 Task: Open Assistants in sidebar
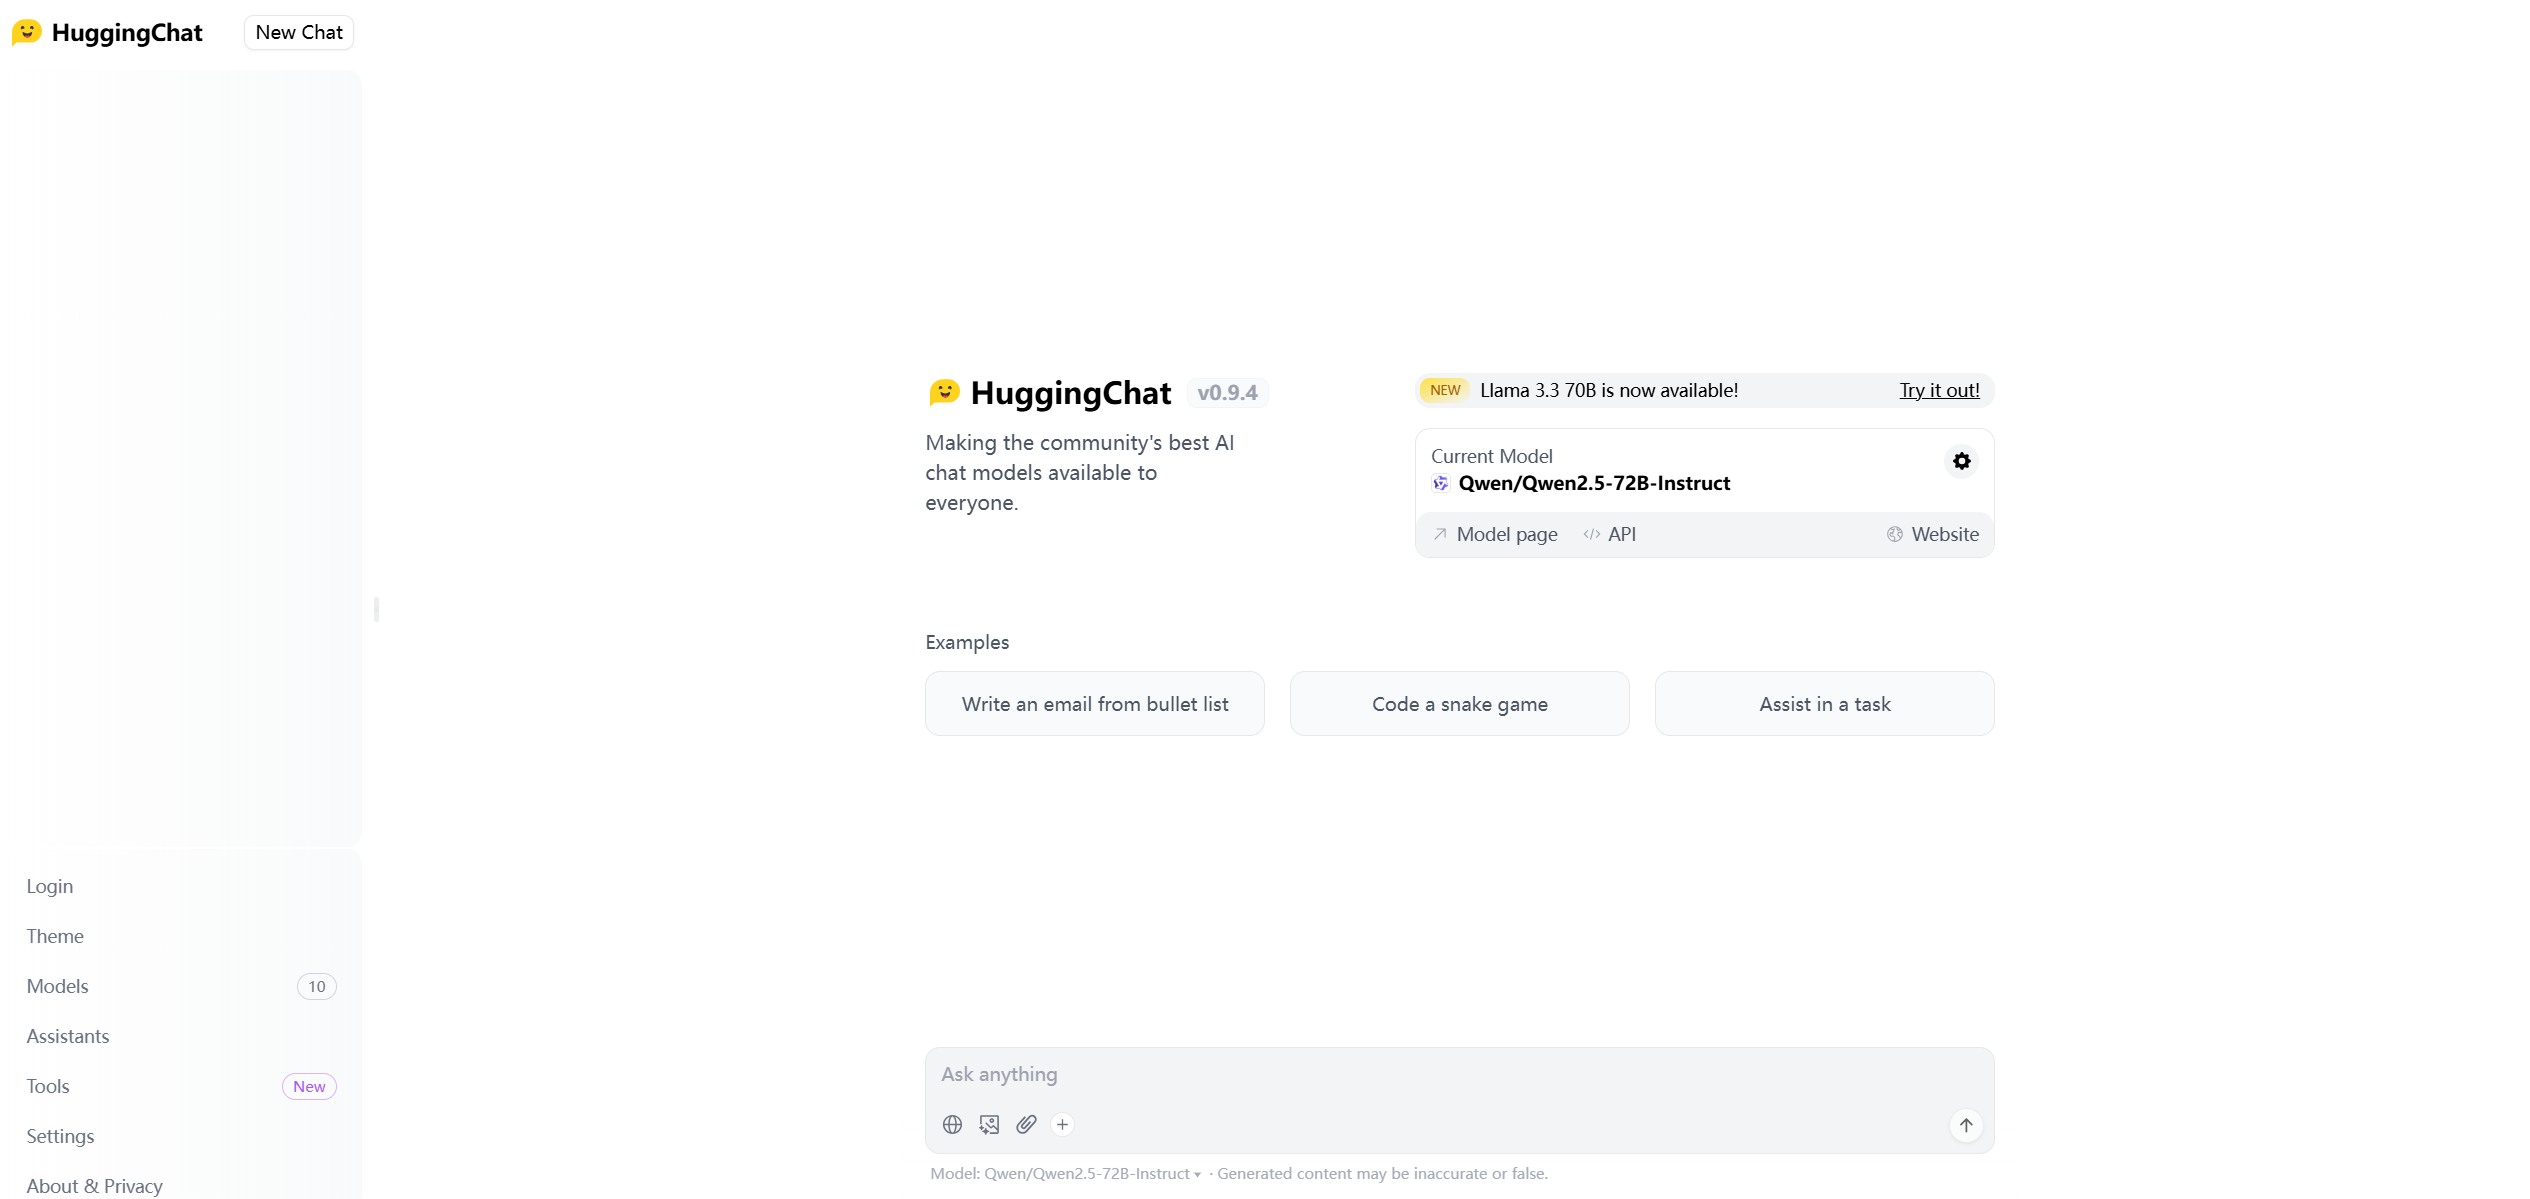181,1036
